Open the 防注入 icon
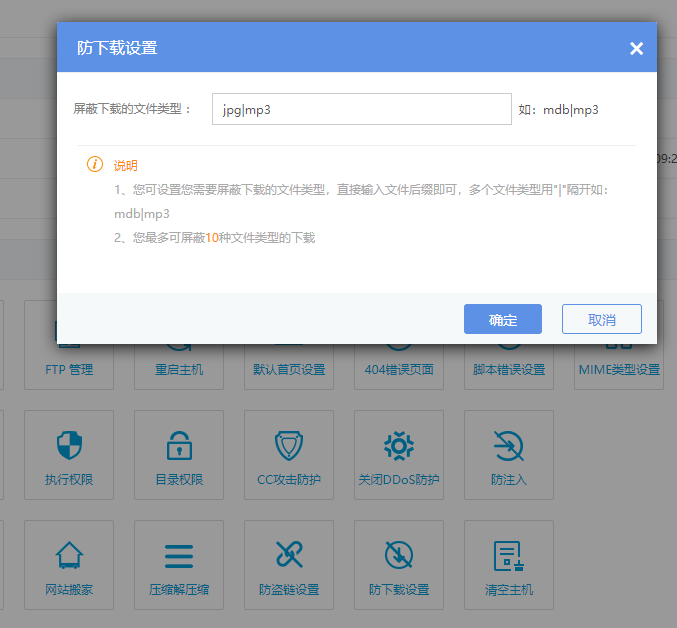The height and width of the screenshot is (628, 677). coord(509,446)
